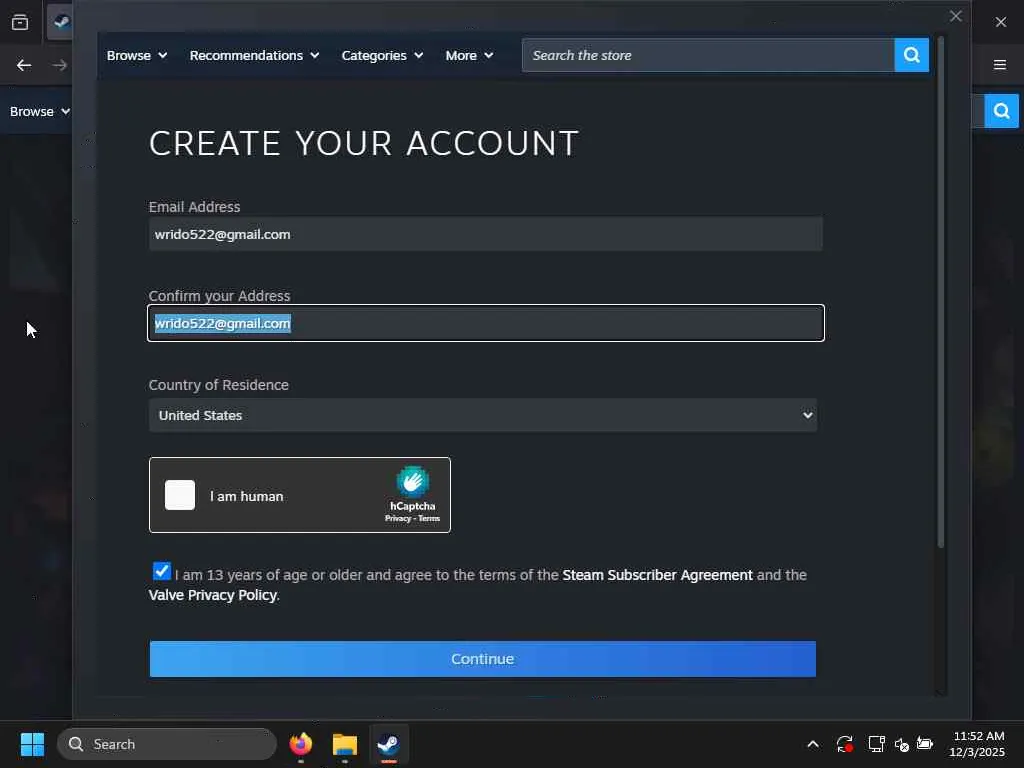The image size is (1024, 768).
Task: Click the forward navigation arrow
Action: point(59,65)
